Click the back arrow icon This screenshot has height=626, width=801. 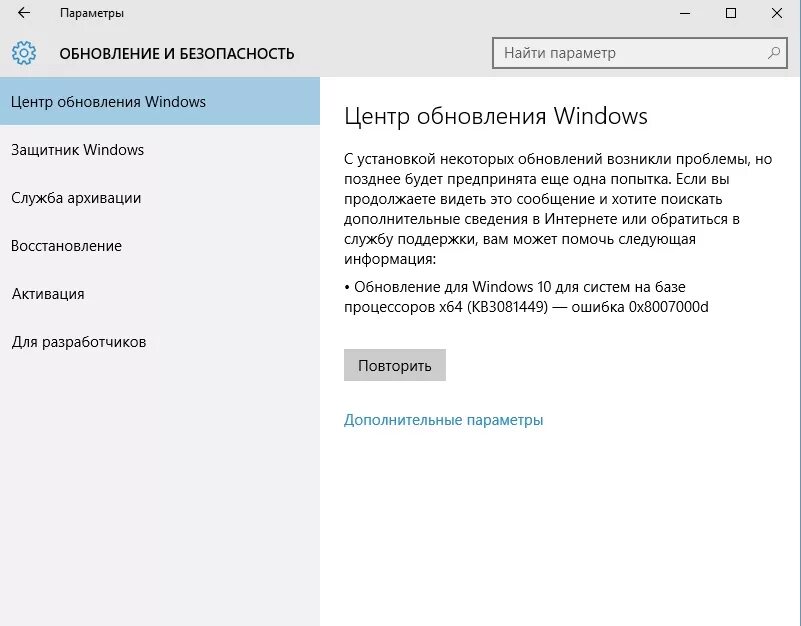(23, 13)
